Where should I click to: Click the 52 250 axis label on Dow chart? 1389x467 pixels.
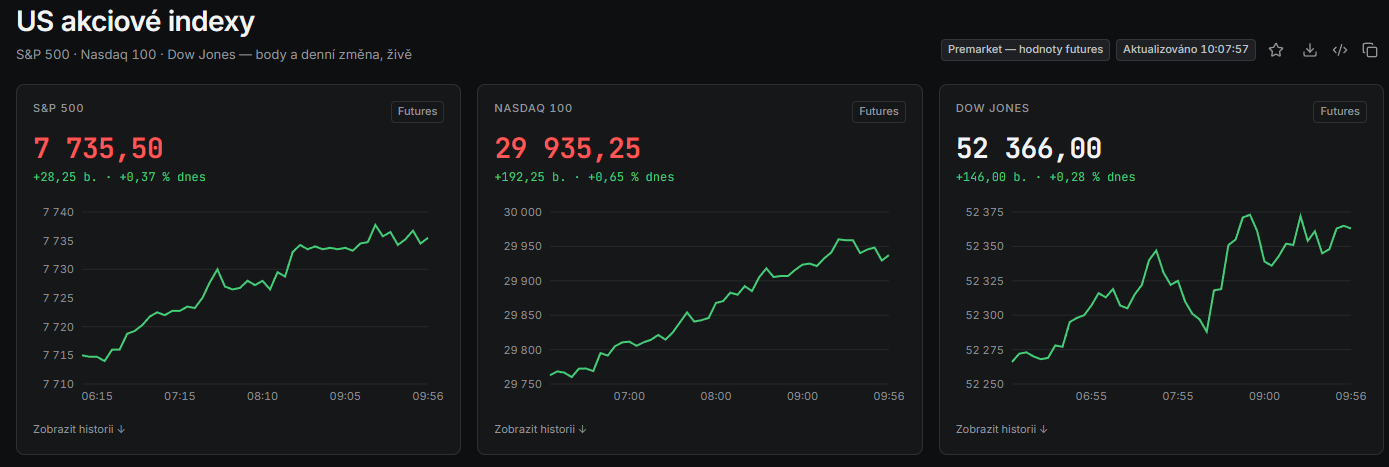point(984,384)
